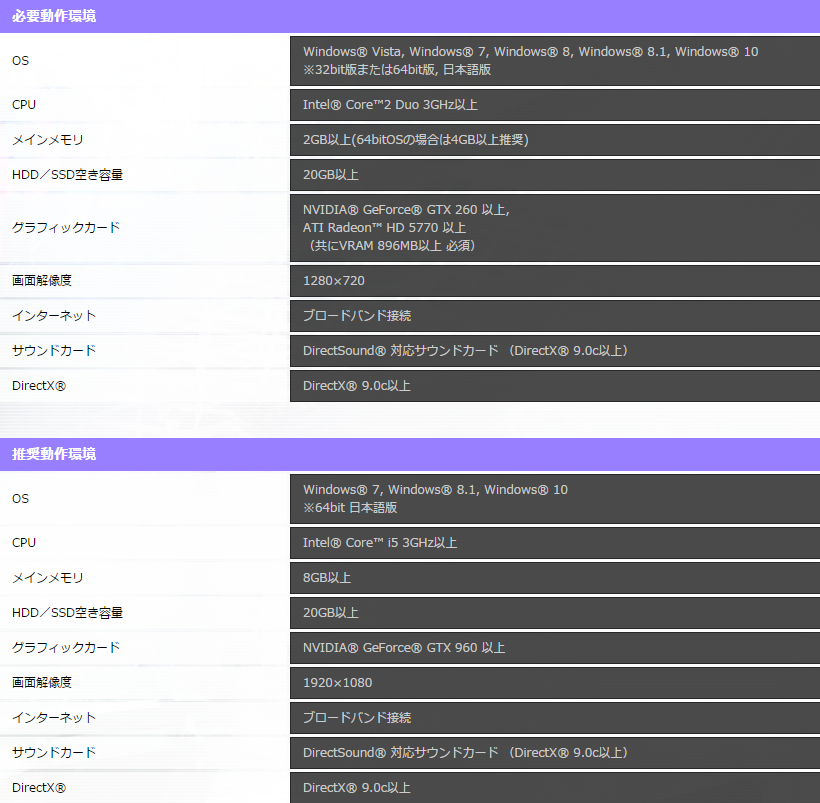
Task: Click the recommended インターネット label
Action: pyautogui.click(x=54, y=718)
